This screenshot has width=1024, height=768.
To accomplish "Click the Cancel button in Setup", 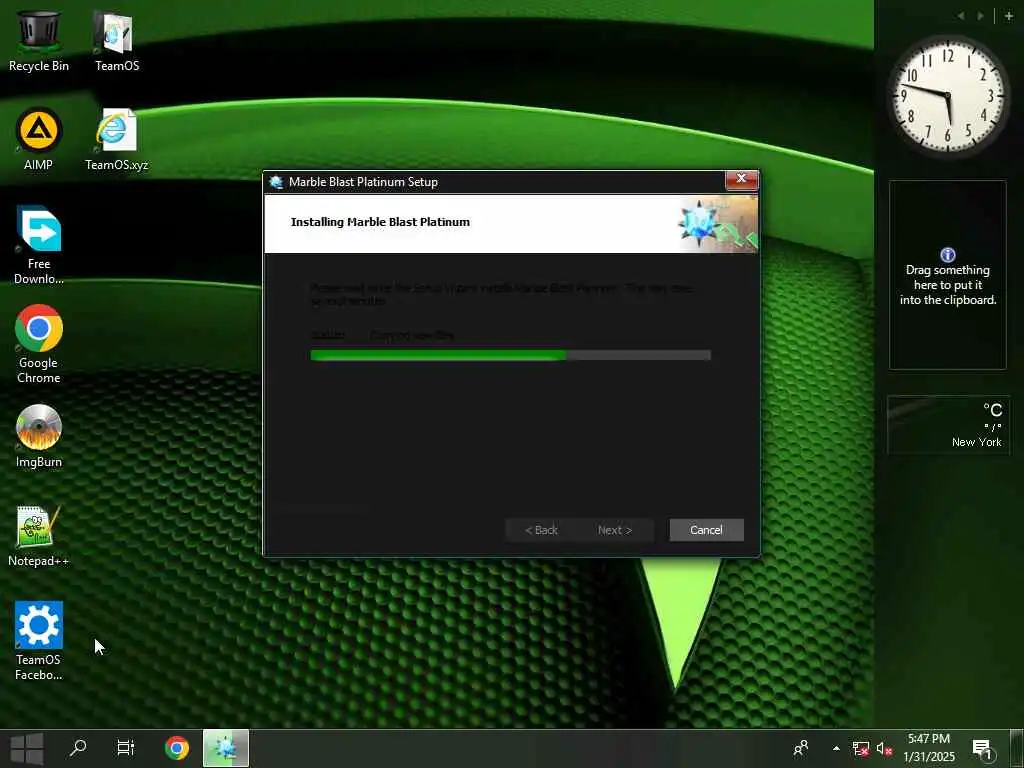I will coord(706,530).
